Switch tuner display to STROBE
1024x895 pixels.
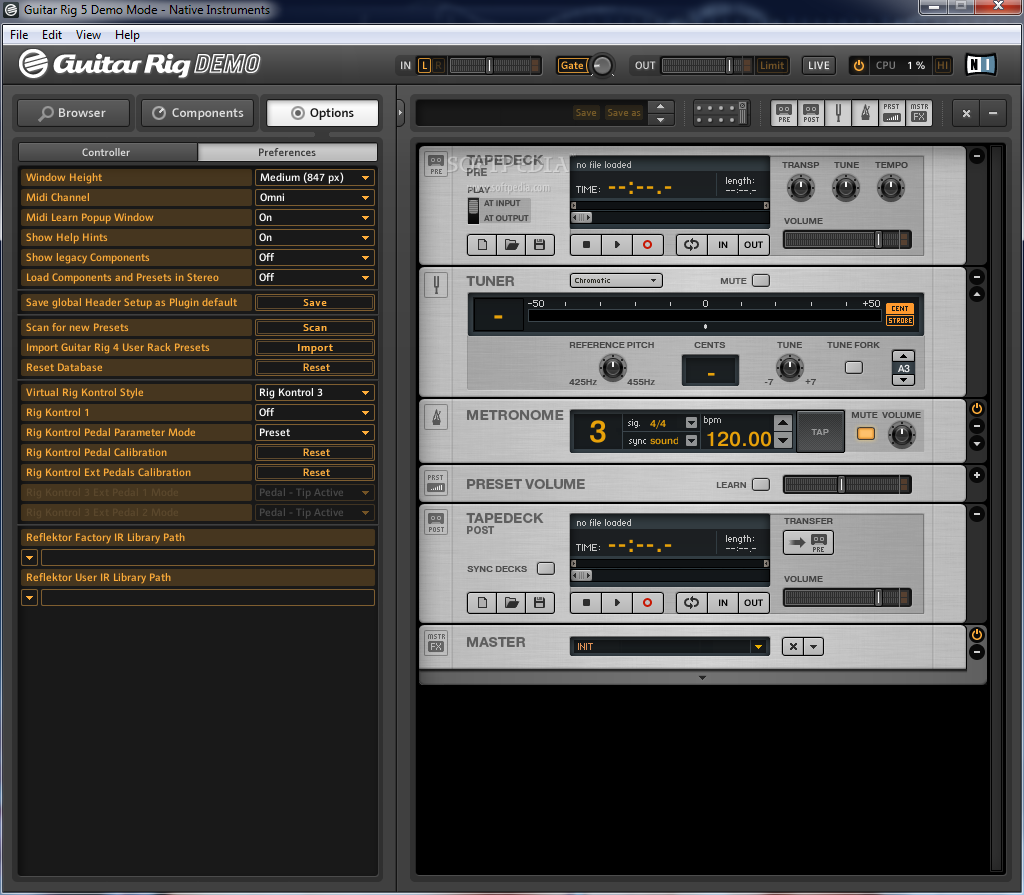[x=899, y=321]
